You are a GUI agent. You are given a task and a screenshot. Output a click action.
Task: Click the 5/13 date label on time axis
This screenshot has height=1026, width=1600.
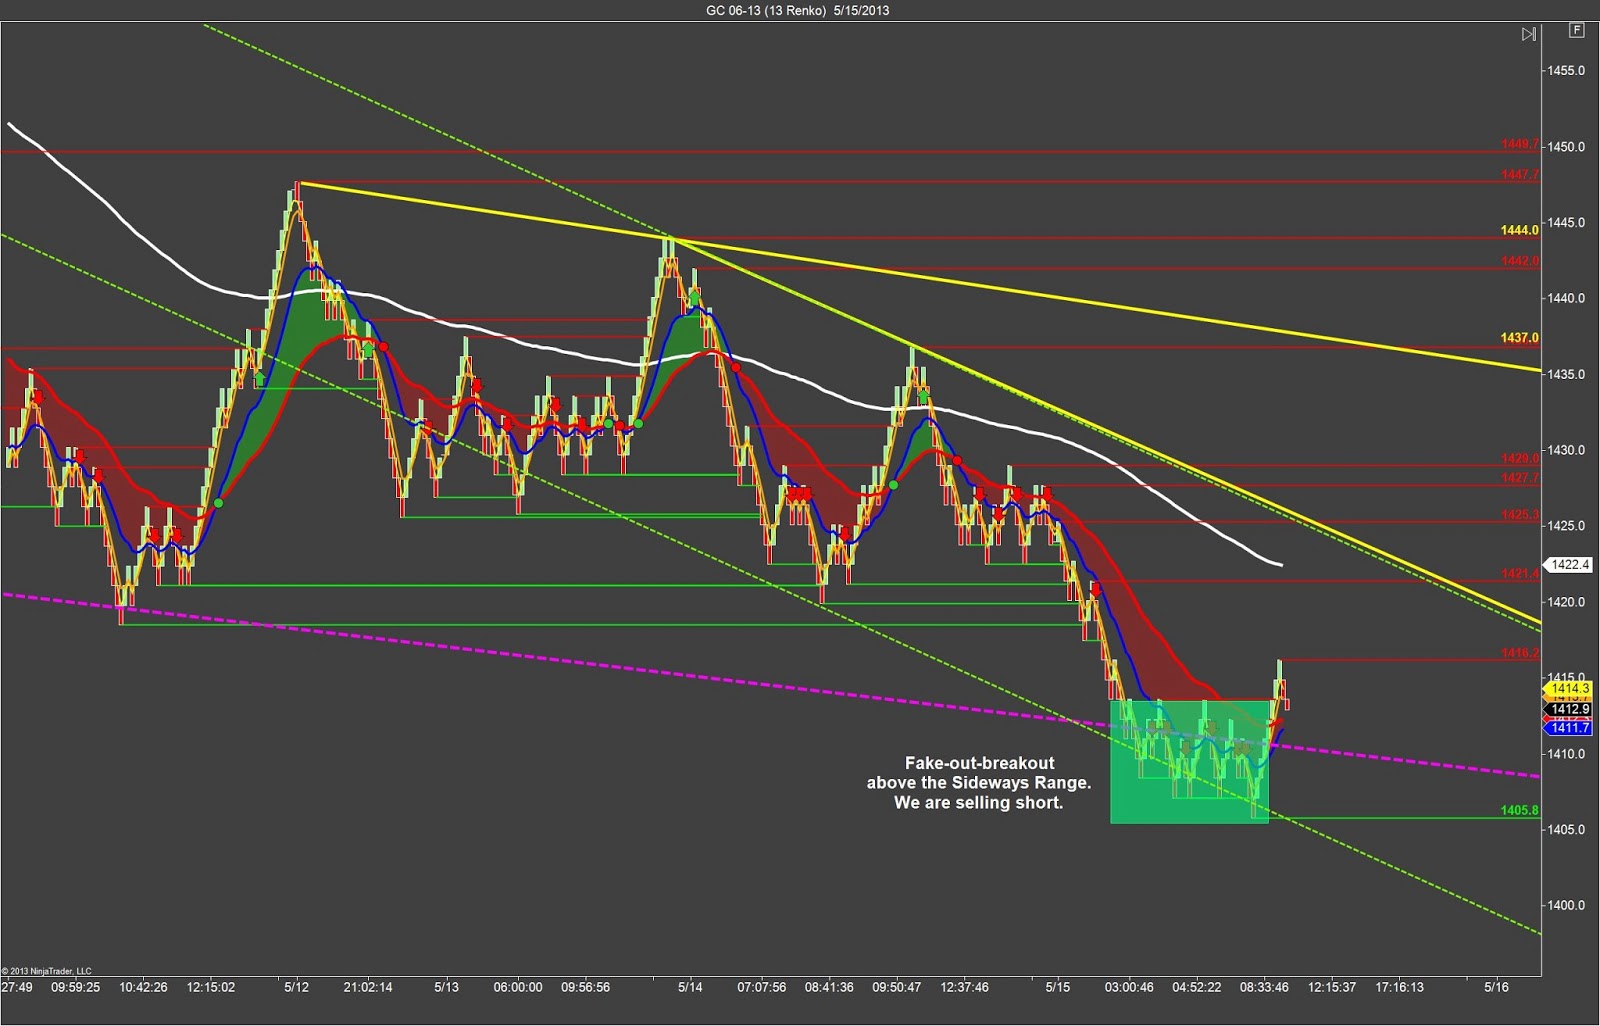446,987
